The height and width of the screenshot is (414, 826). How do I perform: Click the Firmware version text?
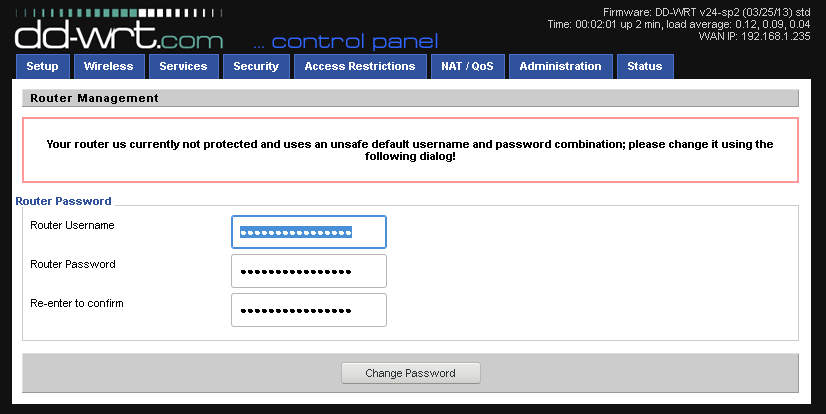click(706, 12)
